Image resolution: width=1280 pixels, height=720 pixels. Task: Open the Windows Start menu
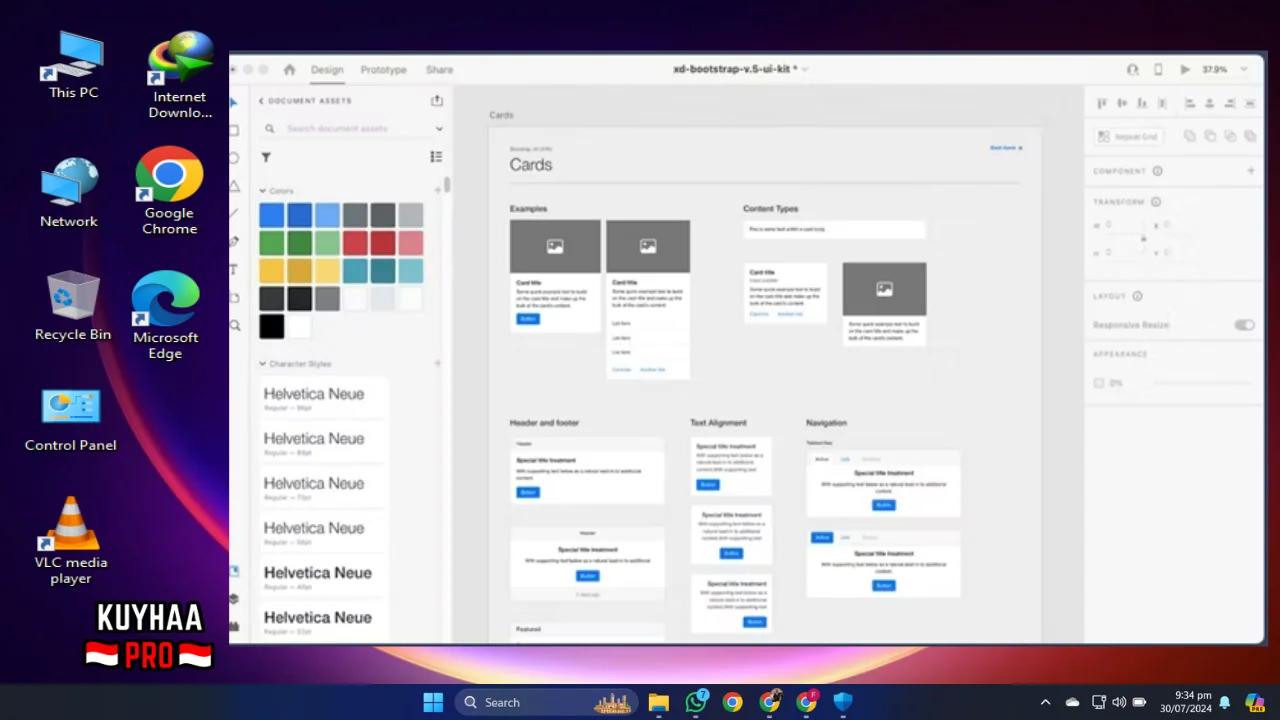click(x=433, y=702)
